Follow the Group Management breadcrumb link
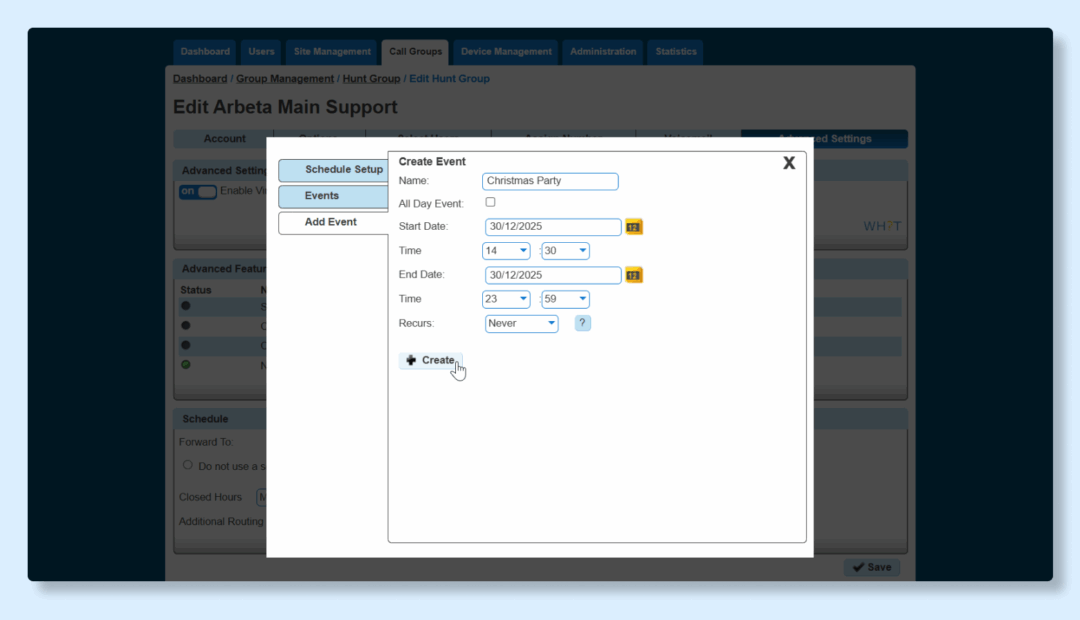The width and height of the screenshot is (1080, 620). coord(285,79)
